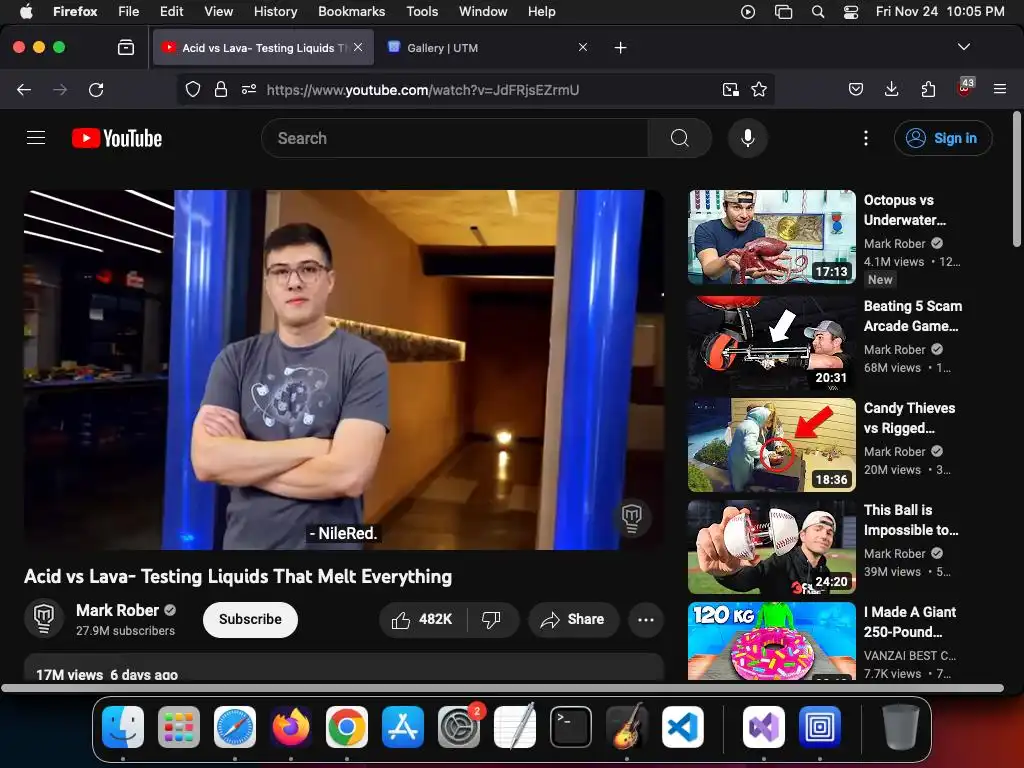Image resolution: width=1024 pixels, height=768 pixels.
Task: Go back with Firefox back arrow
Action: pos(24,89)
